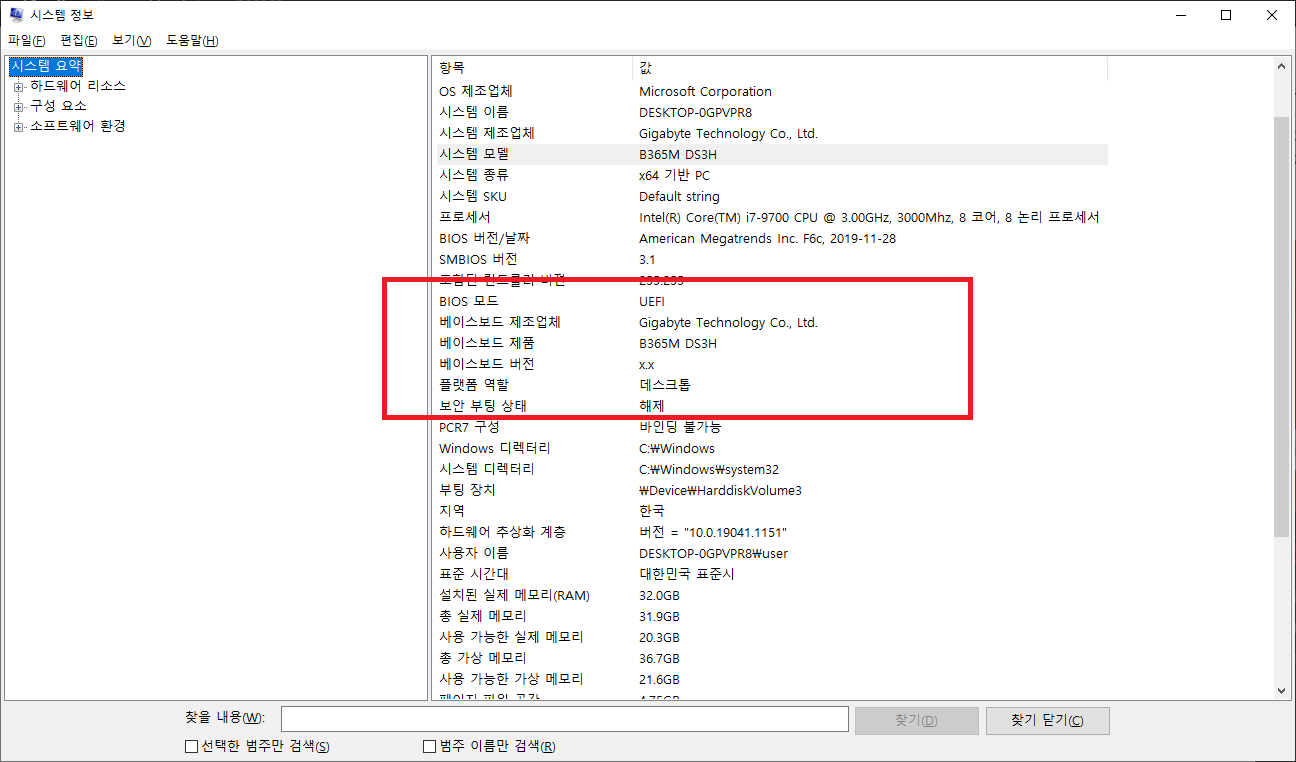Click the 항목 column header

click(533, 68)
